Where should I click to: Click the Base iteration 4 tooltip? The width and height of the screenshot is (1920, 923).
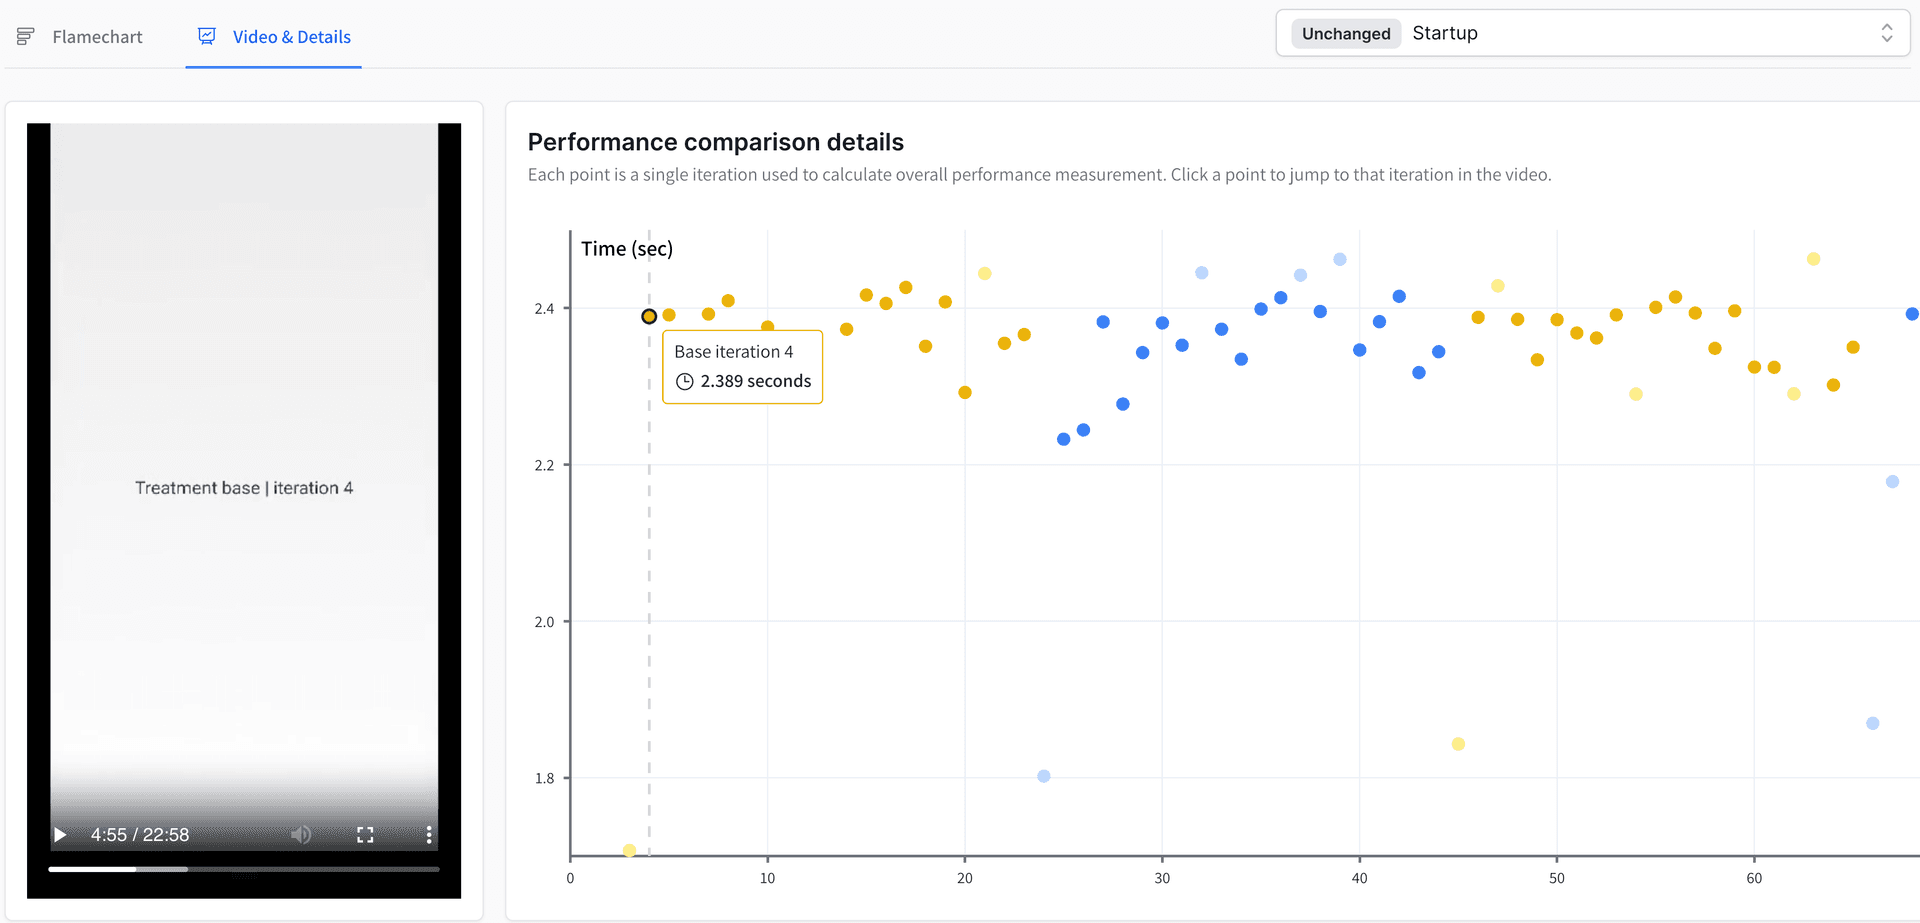point(742,366)
